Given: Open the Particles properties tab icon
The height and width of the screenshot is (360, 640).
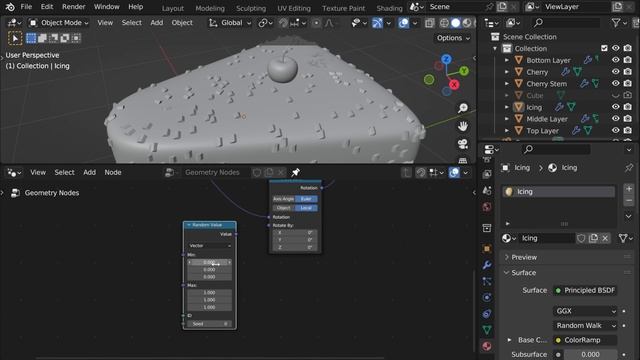Looking at the screenshot, I should 487,281.
